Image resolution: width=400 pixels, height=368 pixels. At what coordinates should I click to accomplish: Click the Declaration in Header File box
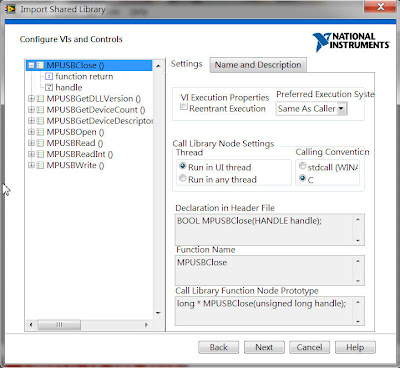point(270,230)
